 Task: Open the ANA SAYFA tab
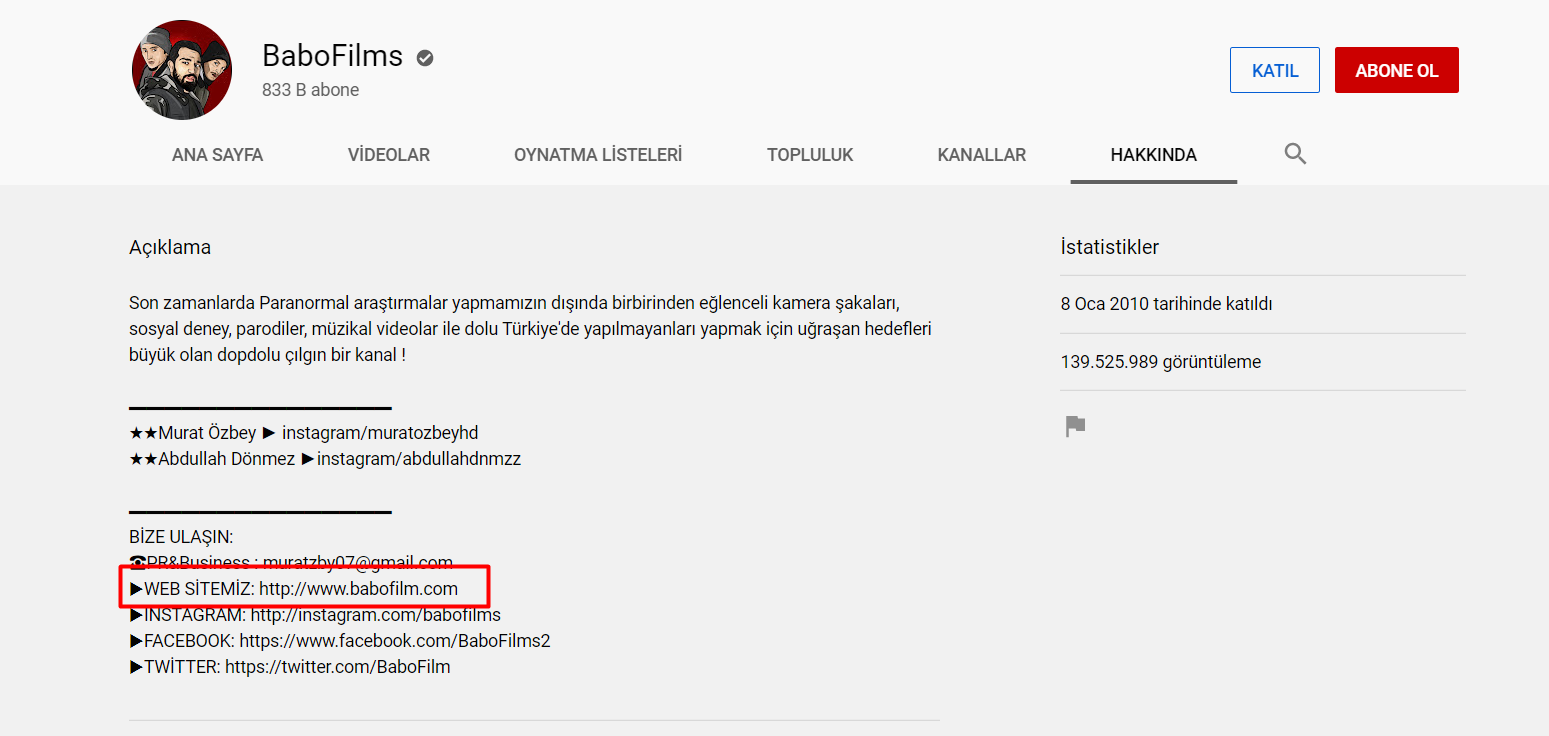tap(217, 155)
